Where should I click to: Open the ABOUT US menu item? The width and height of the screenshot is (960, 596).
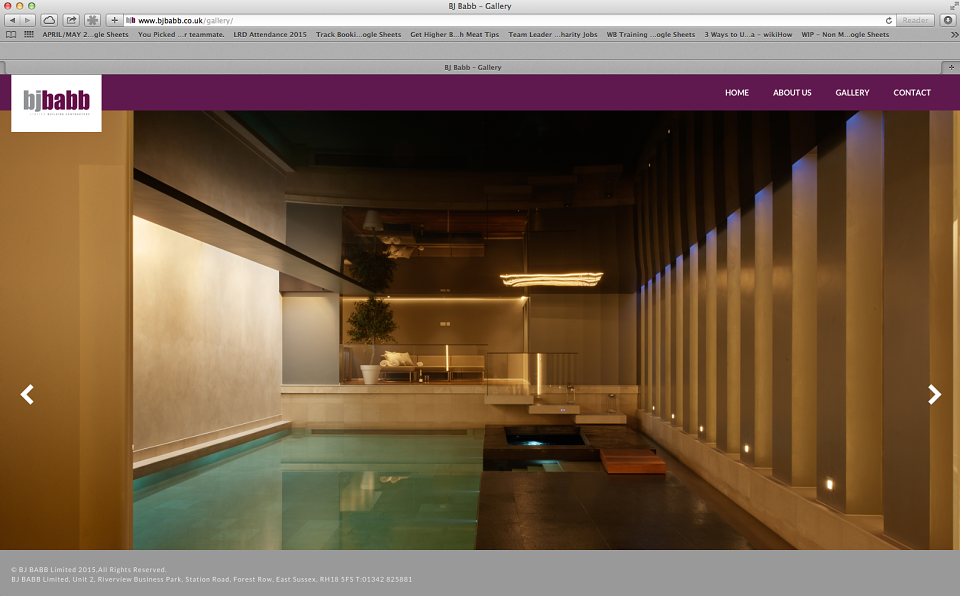point(792,92)
